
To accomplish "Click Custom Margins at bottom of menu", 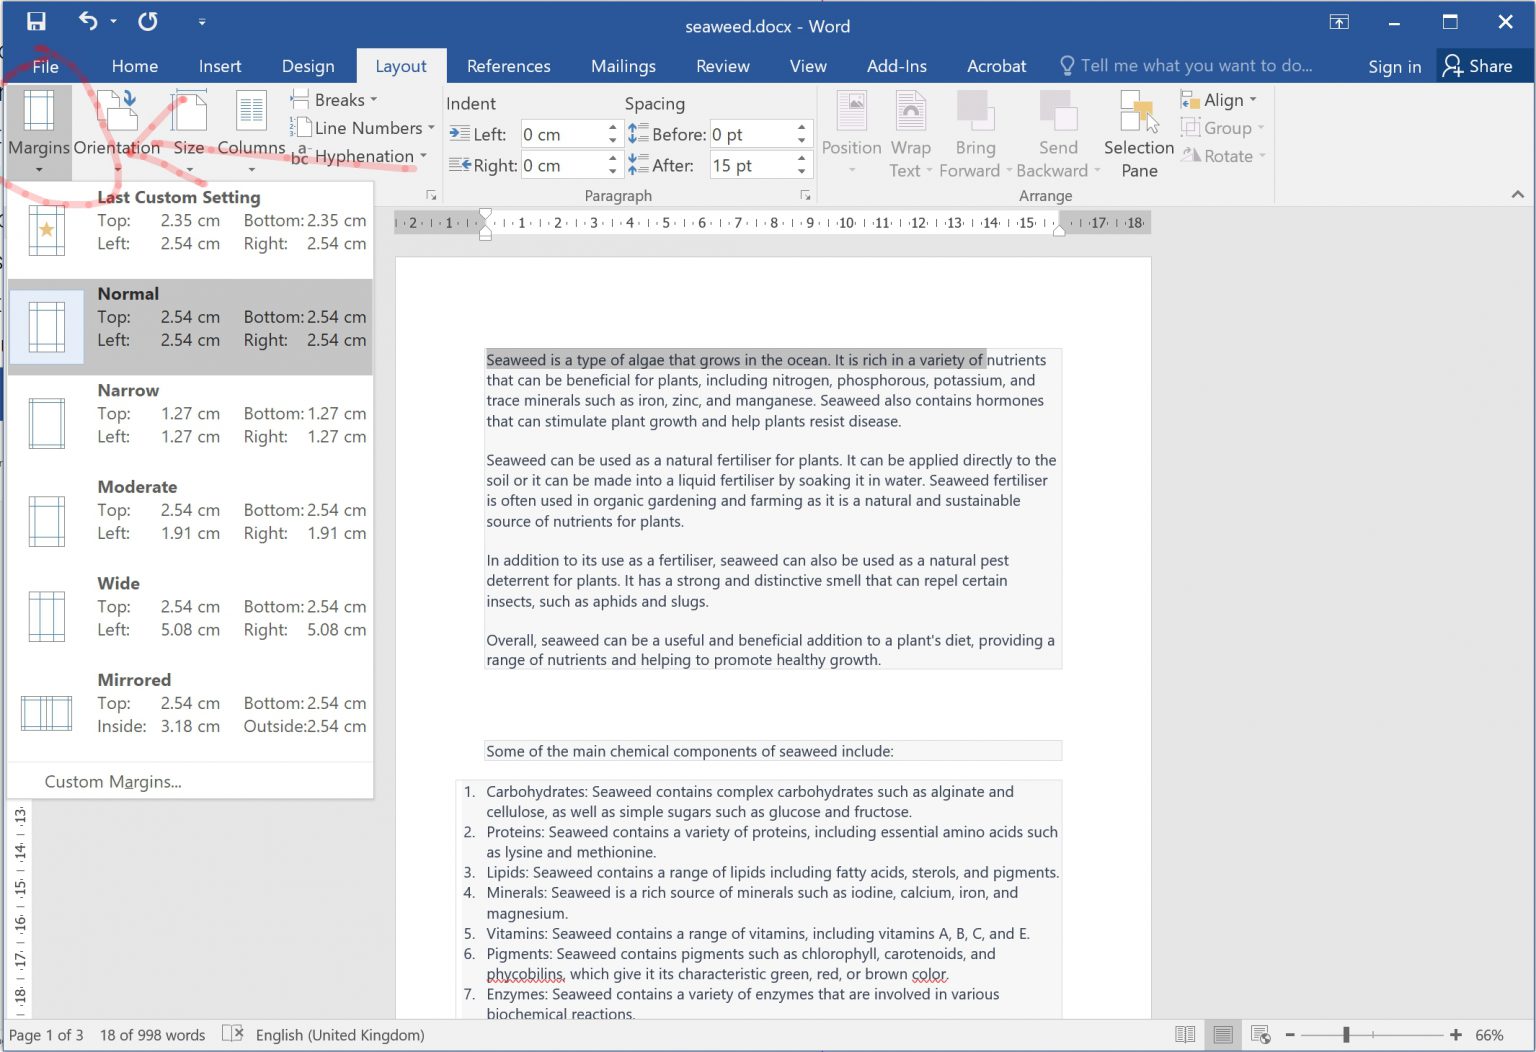I will click(x=113, y=781).
